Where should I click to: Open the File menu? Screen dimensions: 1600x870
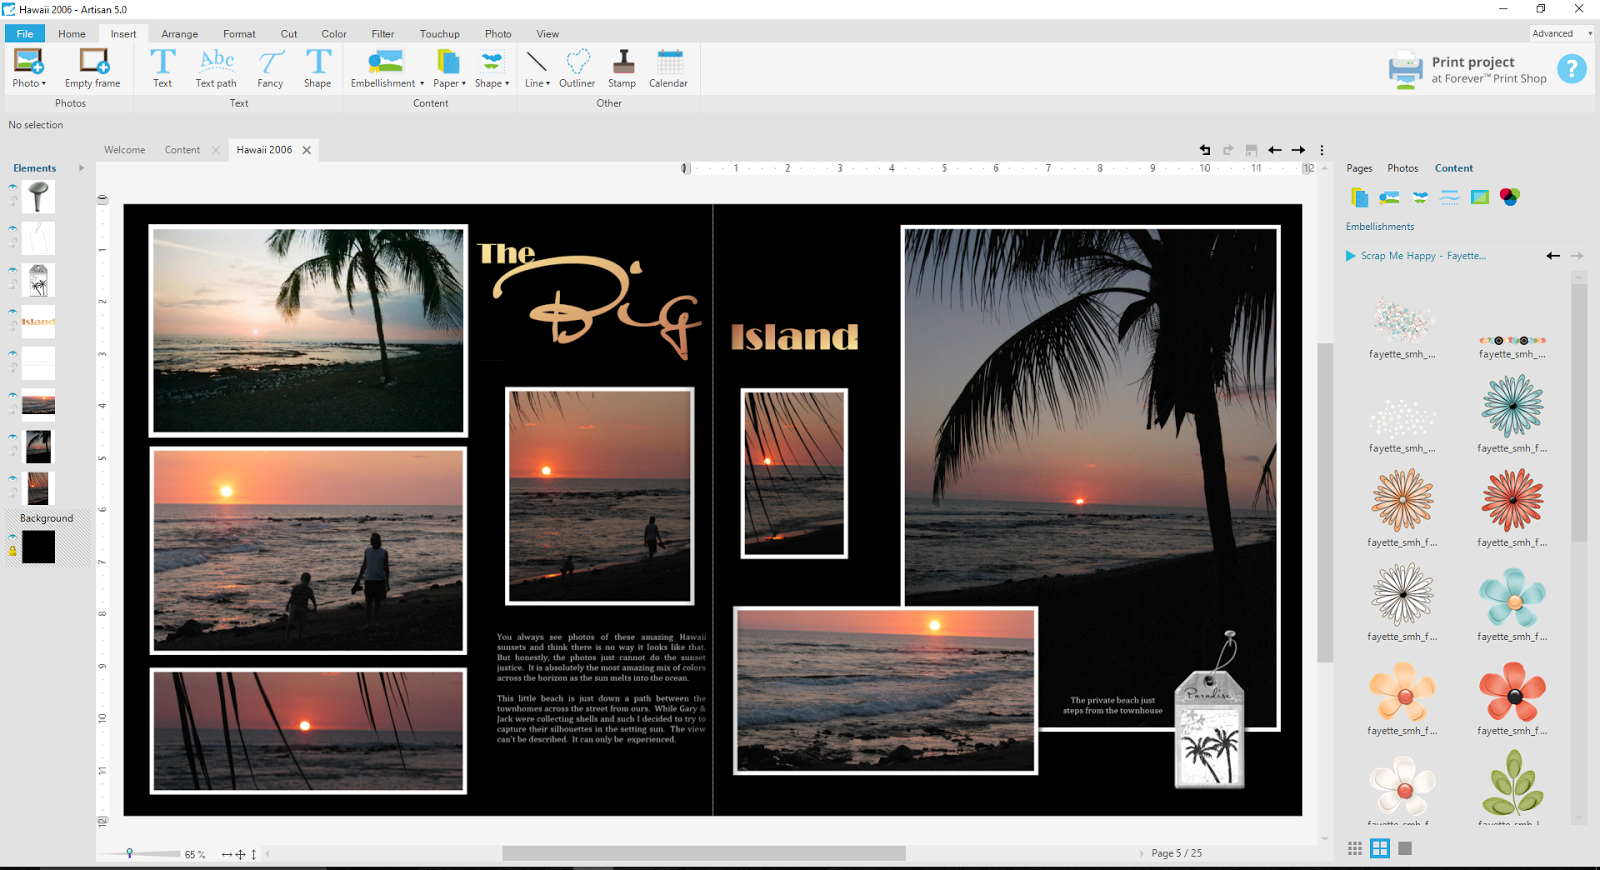click(x=25, y=34)
